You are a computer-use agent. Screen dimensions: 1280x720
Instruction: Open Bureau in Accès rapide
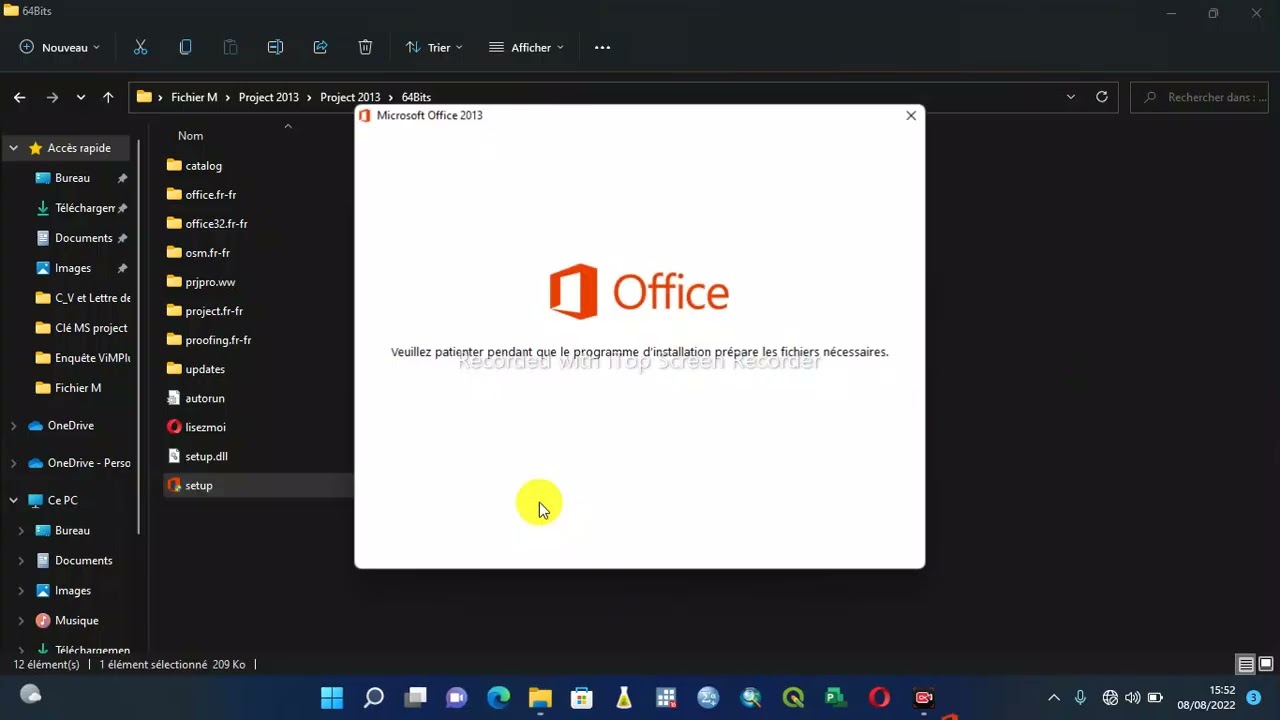pyautogui.click(x=72, y=178)
